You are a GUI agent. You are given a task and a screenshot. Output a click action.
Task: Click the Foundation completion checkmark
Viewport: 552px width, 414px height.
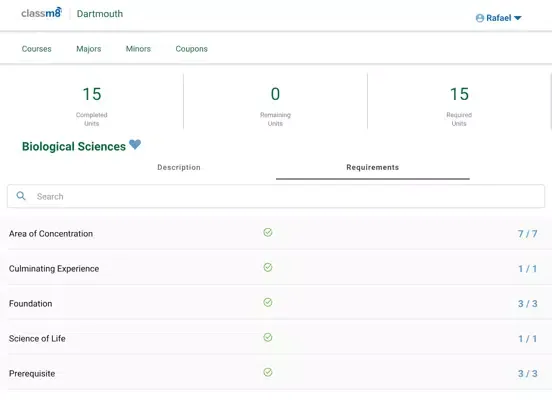tap(268, 302)
